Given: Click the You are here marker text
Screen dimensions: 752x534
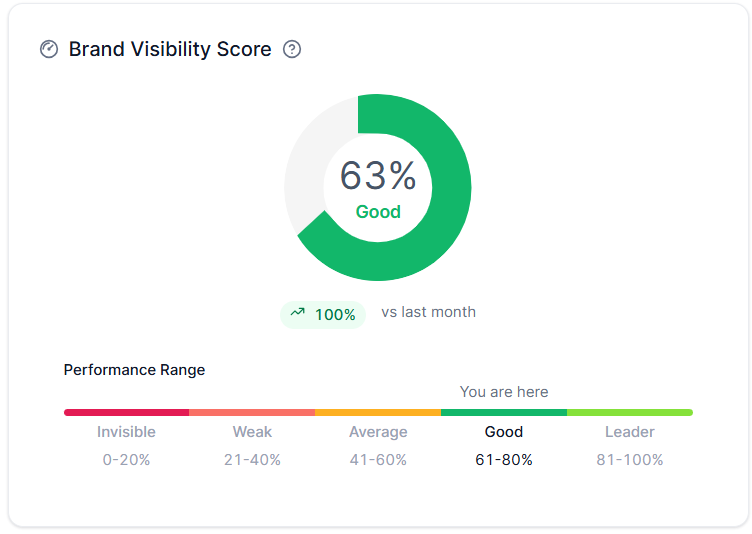Looking at the screenshot, I should tap(504, 392).
